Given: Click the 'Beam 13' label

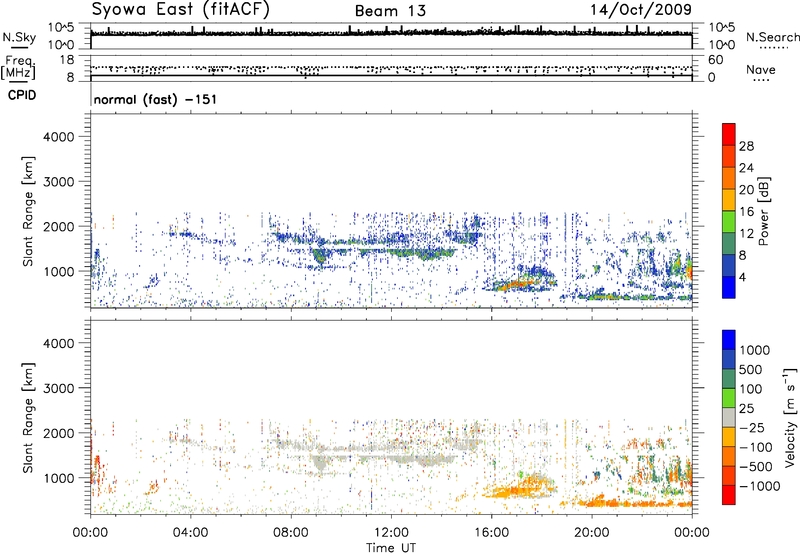Looking at the screenshot, I should click(x=390, y=11).
